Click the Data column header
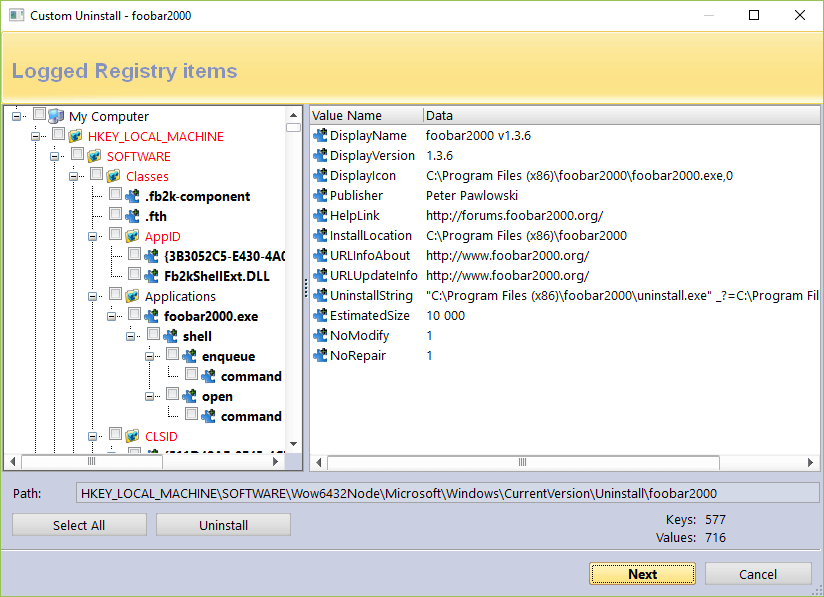 (622, 115)
